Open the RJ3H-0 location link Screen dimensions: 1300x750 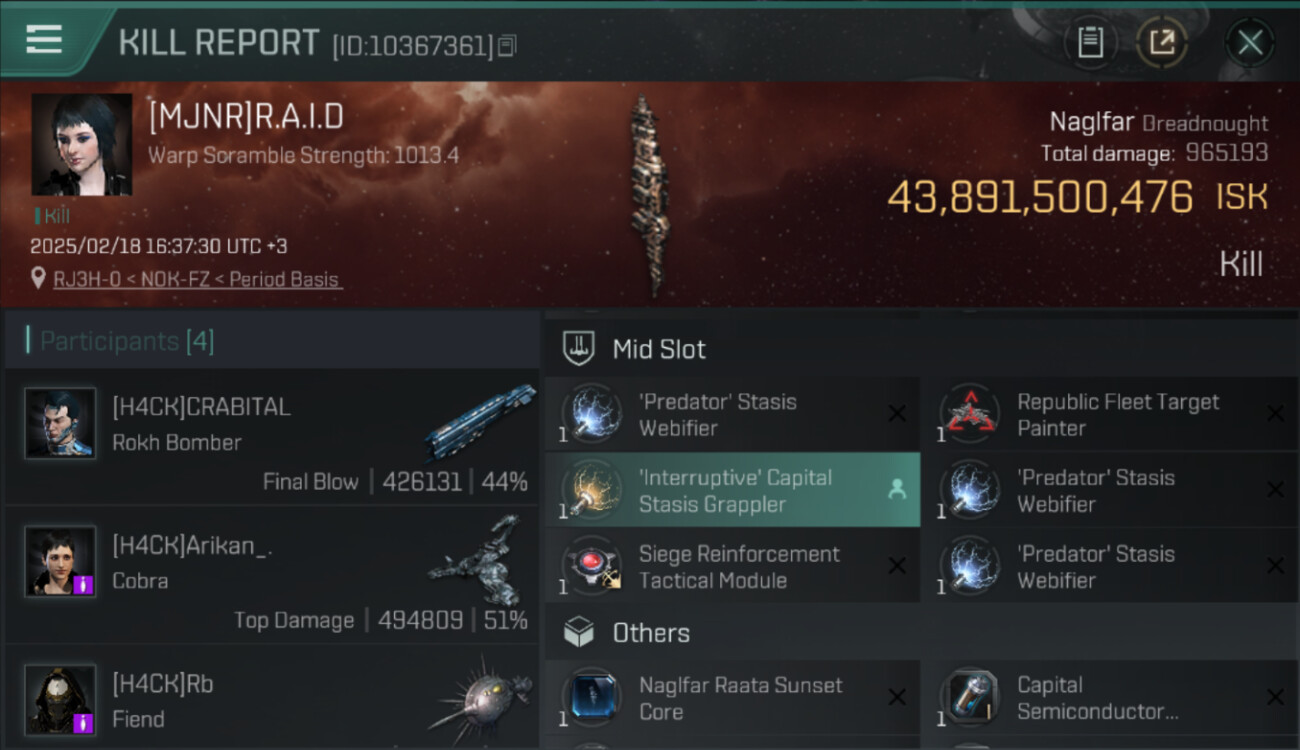[196, 279]
